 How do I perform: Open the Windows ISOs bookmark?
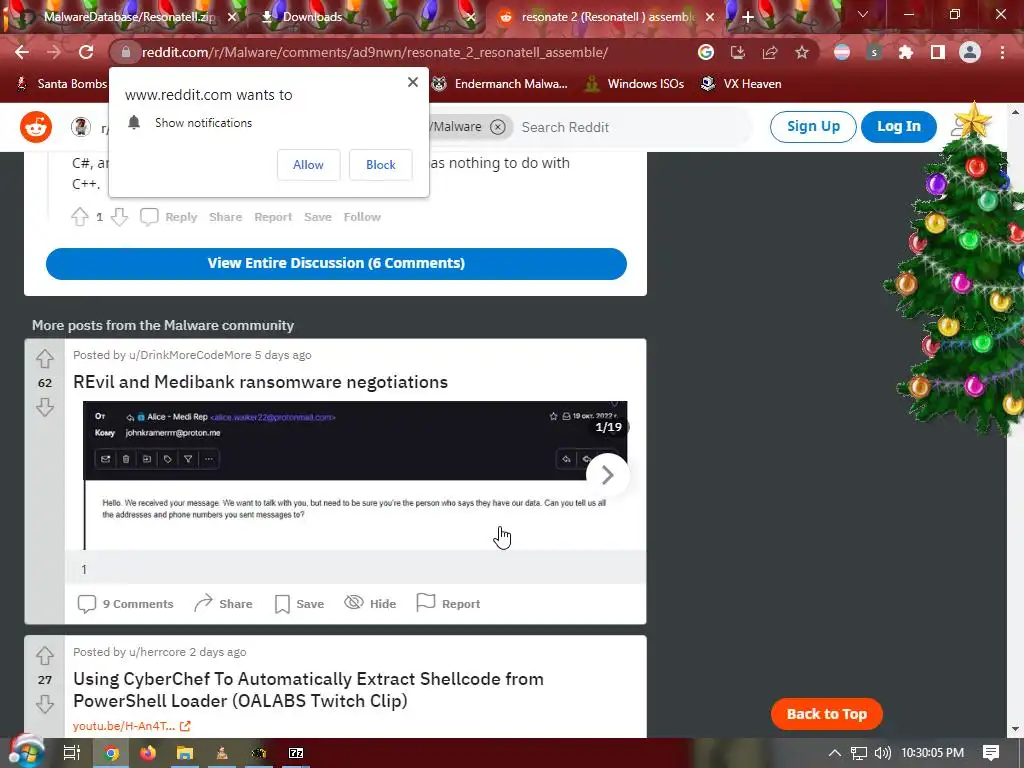[634, 84]
